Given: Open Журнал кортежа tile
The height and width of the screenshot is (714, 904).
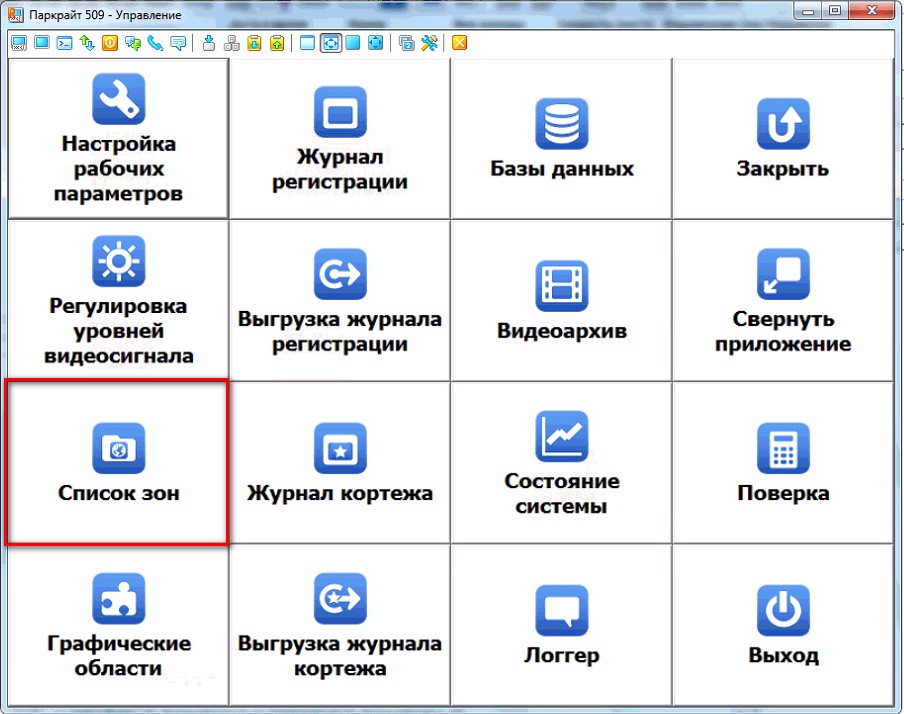Looking at the screenshot, I should [x=340, y=462].
